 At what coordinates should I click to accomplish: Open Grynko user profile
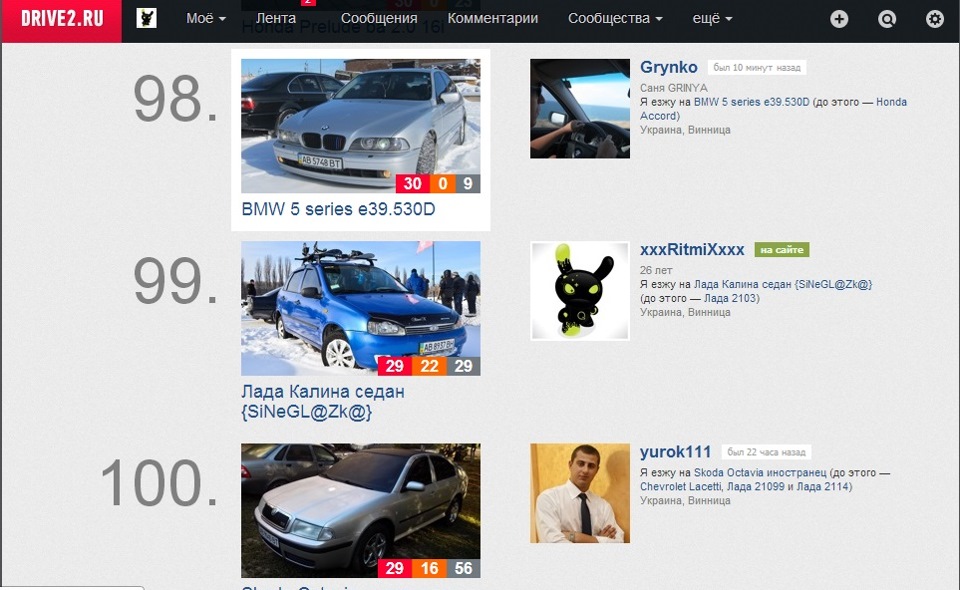pyautogui.click(x=669, y=67)
